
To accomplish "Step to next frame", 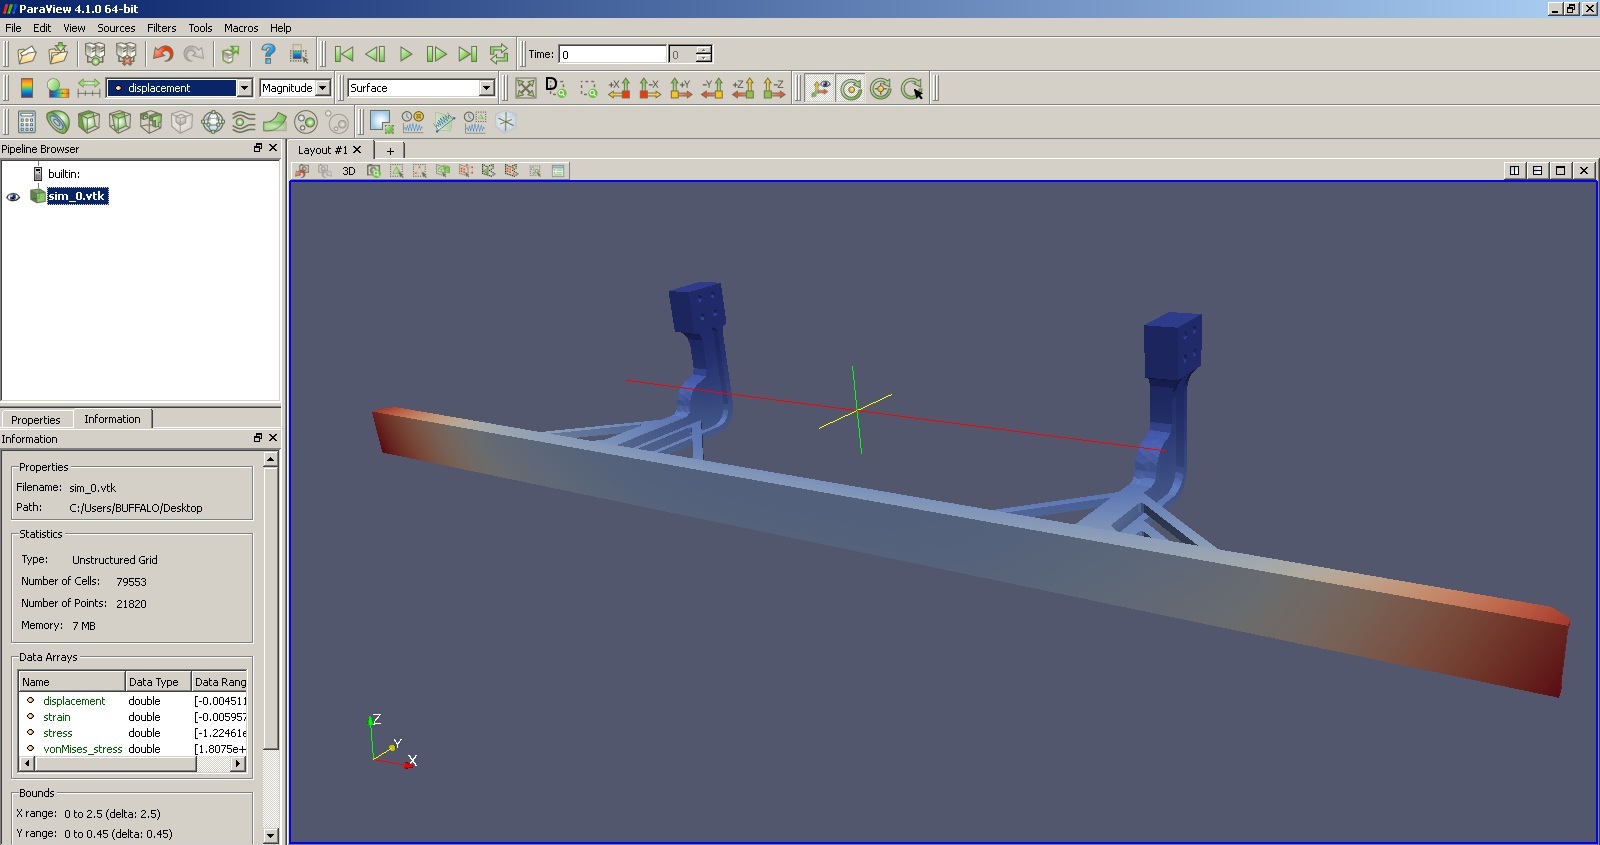I will point(437,54).
